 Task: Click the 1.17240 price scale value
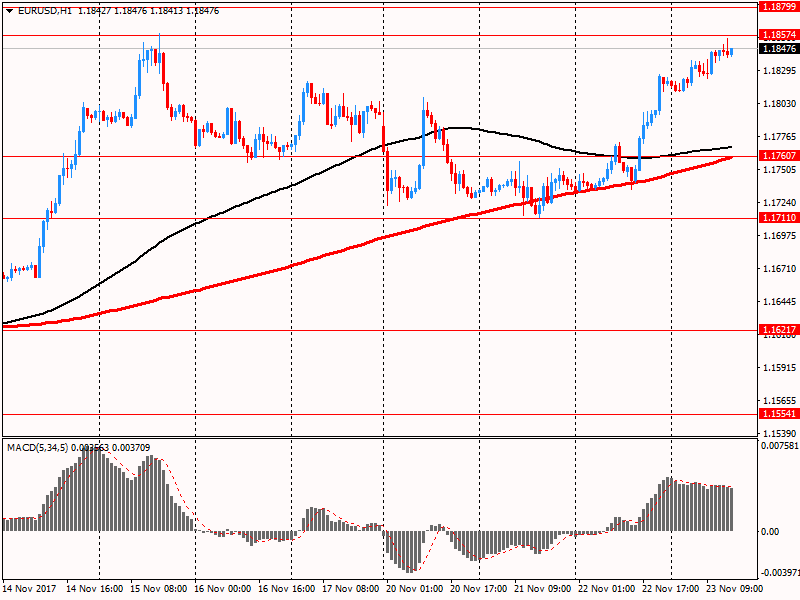[780, 203]
